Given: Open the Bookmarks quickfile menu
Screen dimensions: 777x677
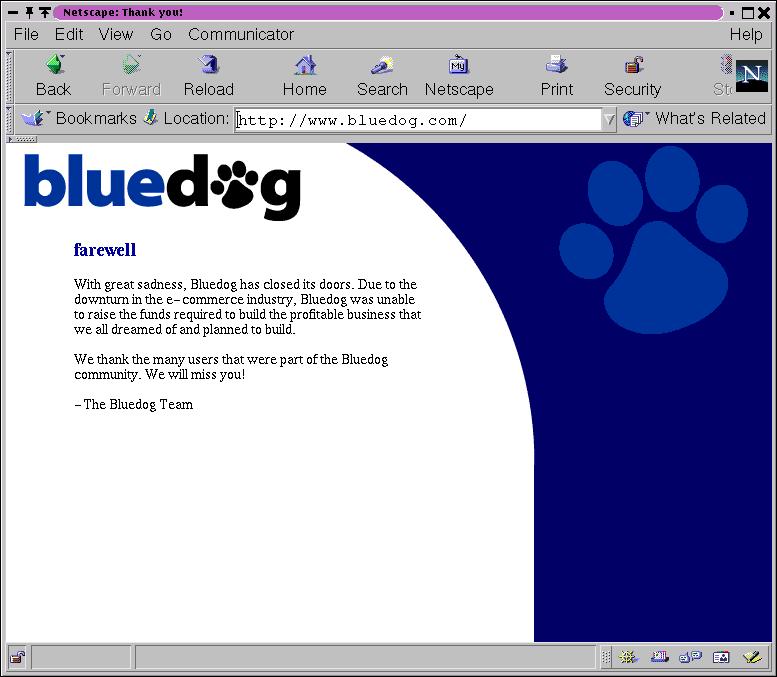Looking at the screenshot, I should (79, 118).
